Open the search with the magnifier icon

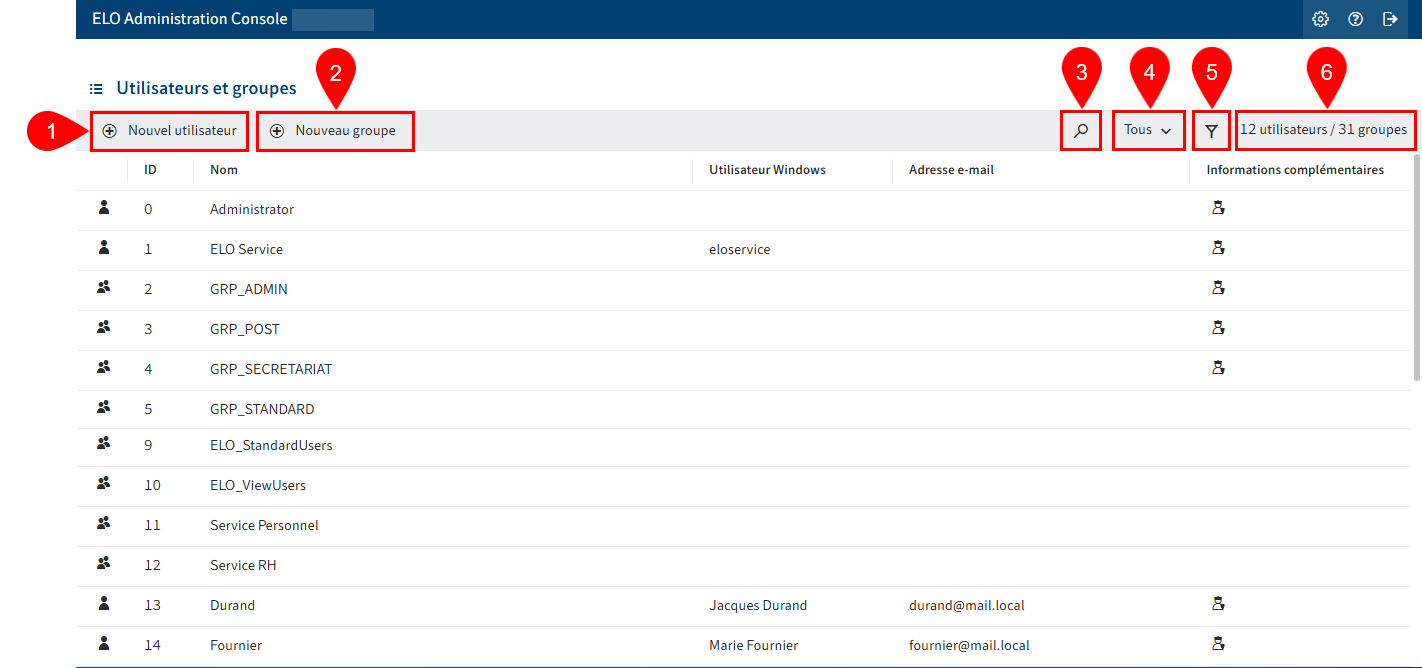point(1081,130)
